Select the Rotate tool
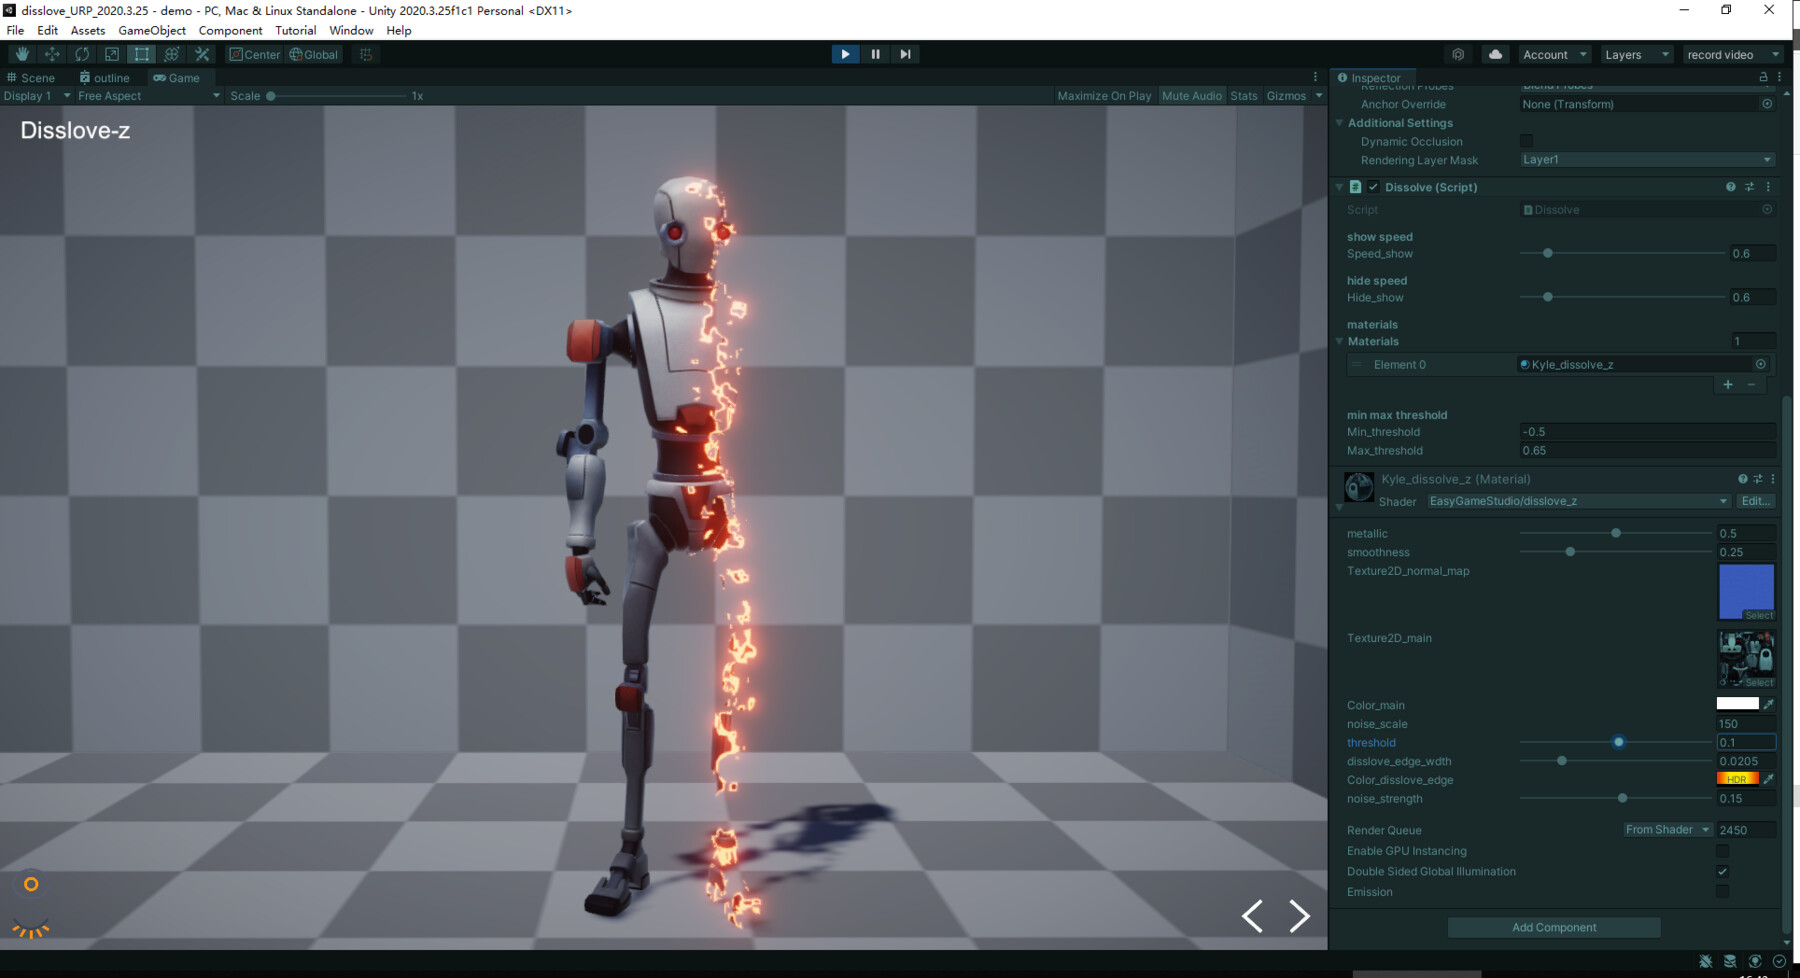 82,54
